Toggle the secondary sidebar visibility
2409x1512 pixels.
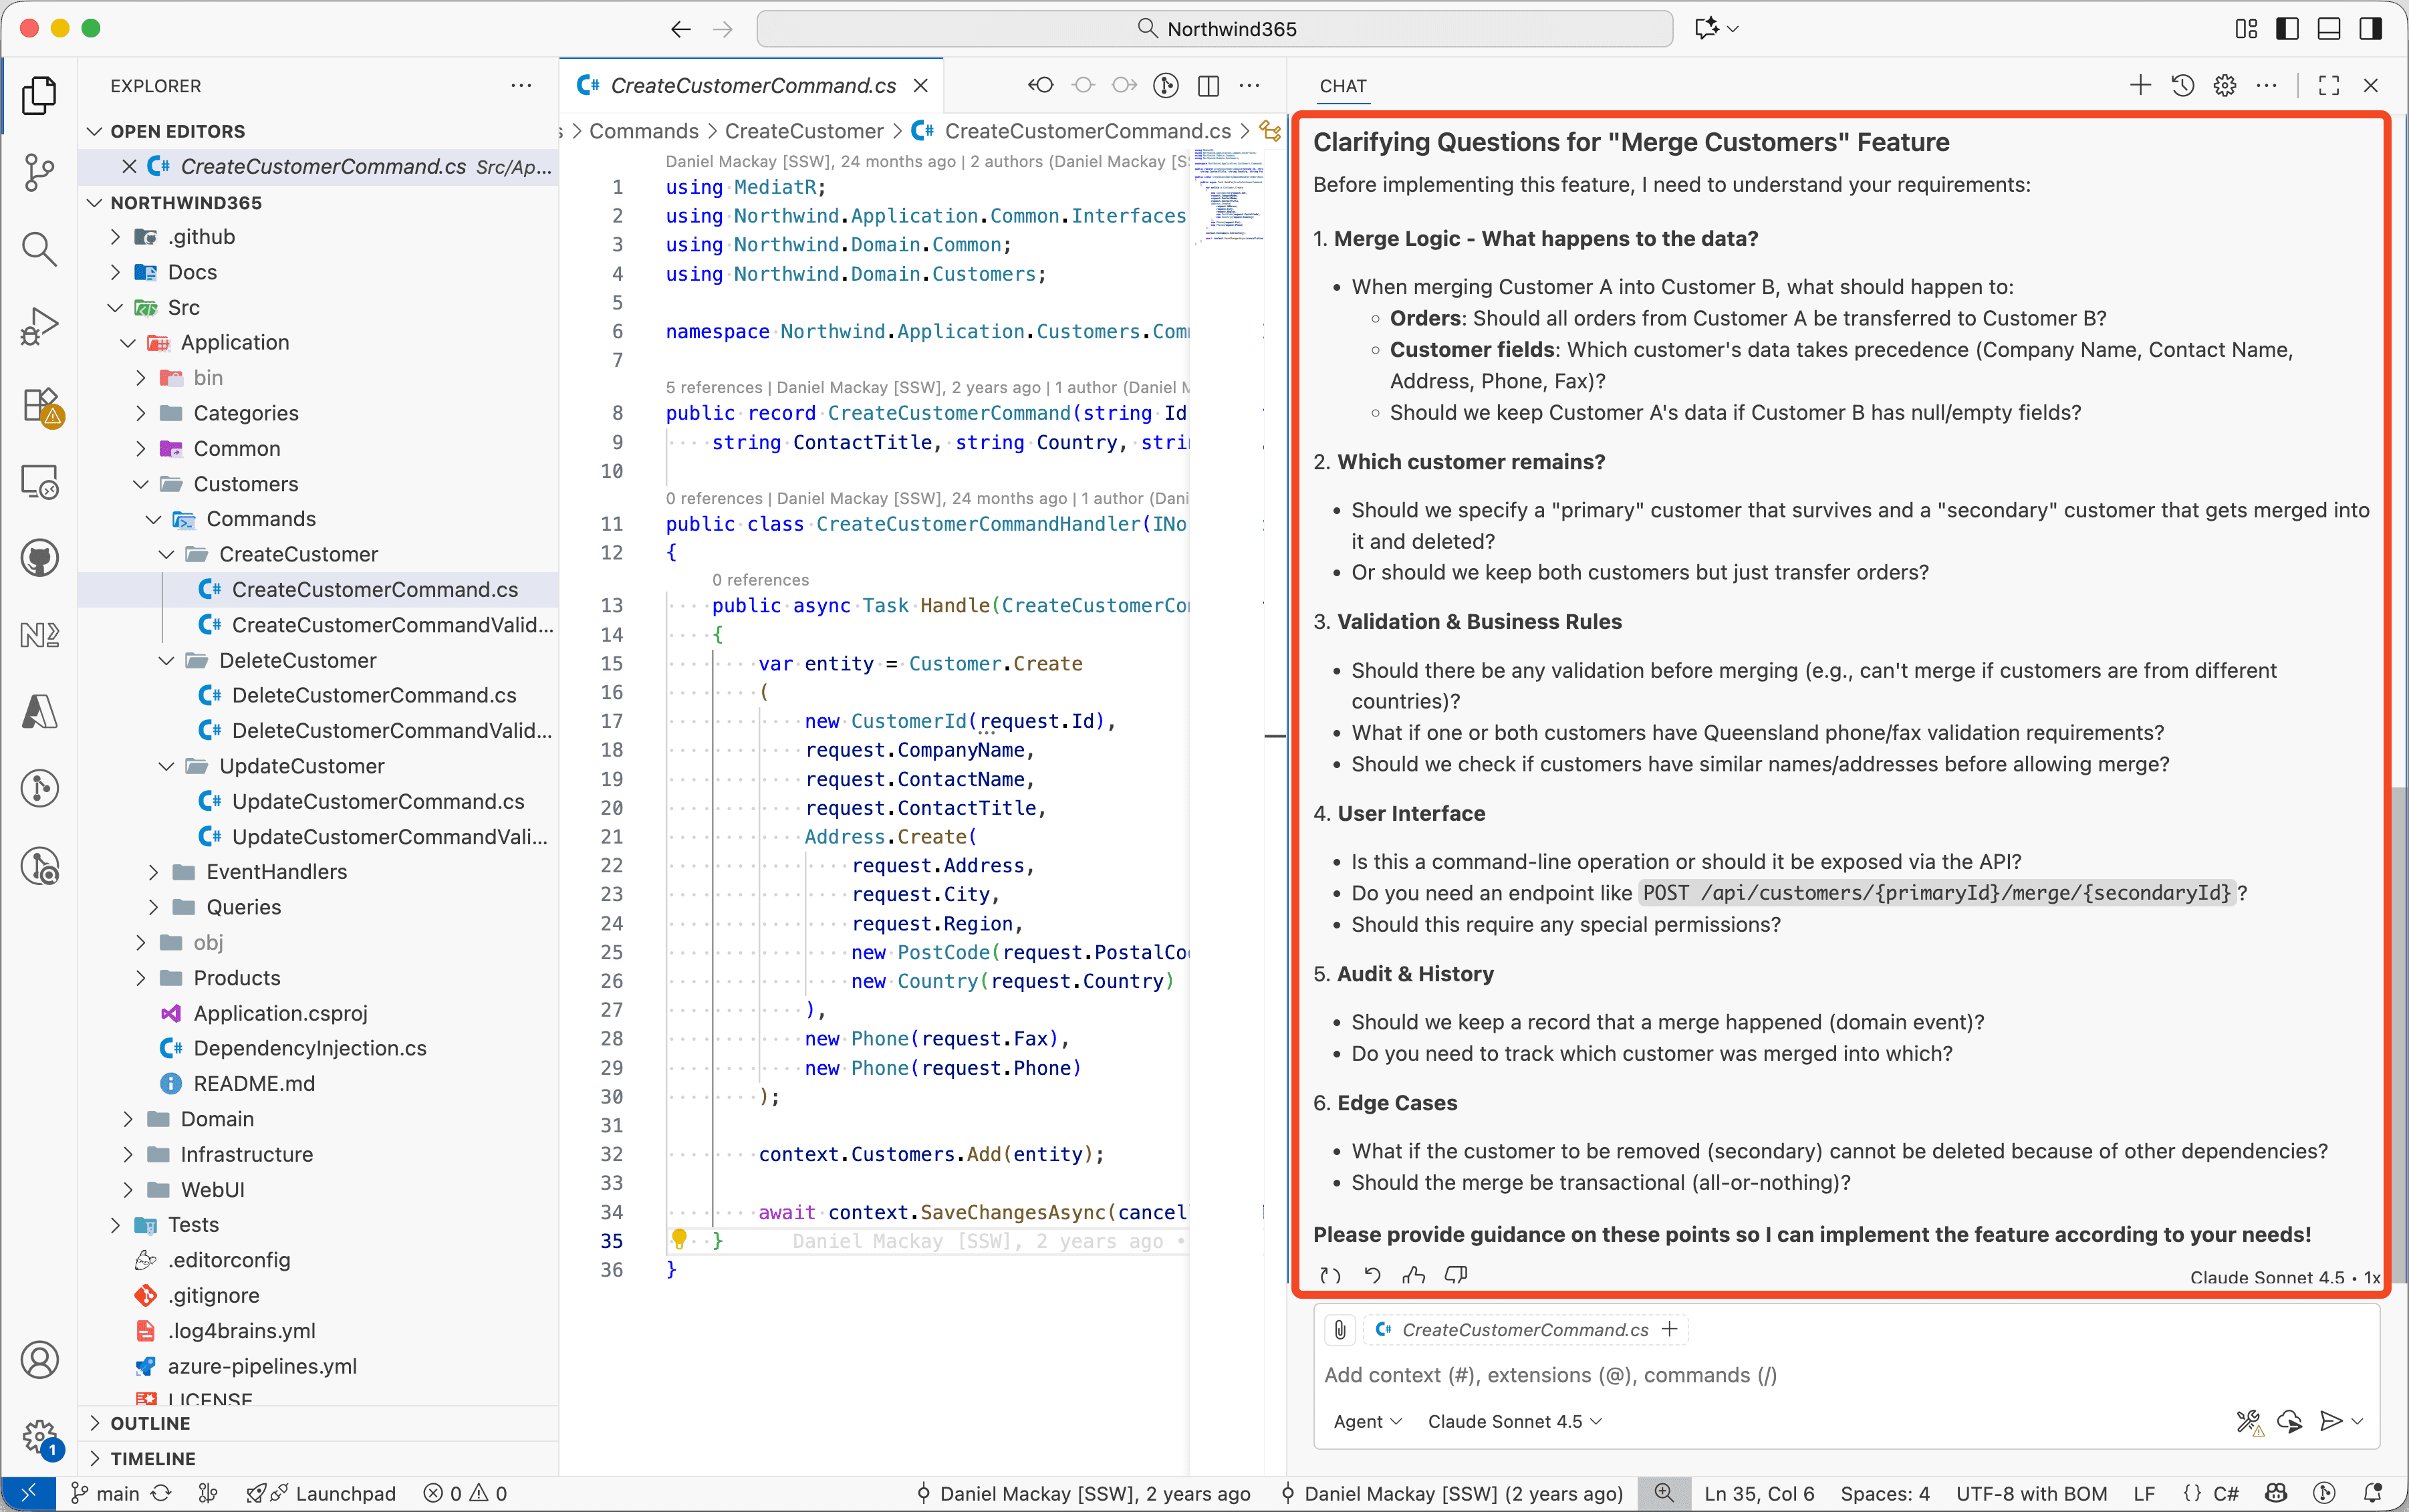[2370, 29]
